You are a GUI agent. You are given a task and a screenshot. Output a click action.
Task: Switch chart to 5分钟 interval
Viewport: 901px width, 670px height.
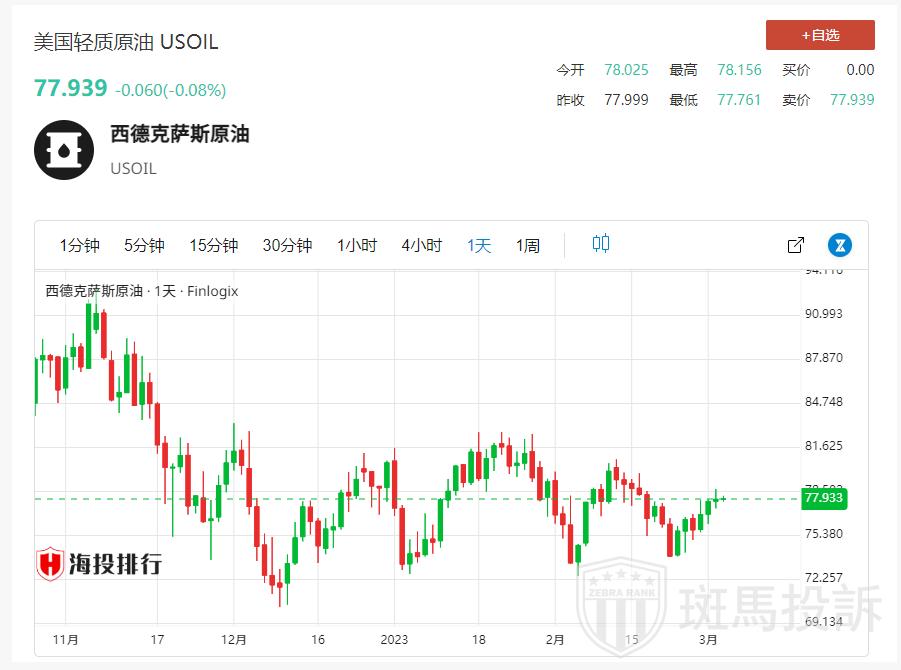click(144, 245)
